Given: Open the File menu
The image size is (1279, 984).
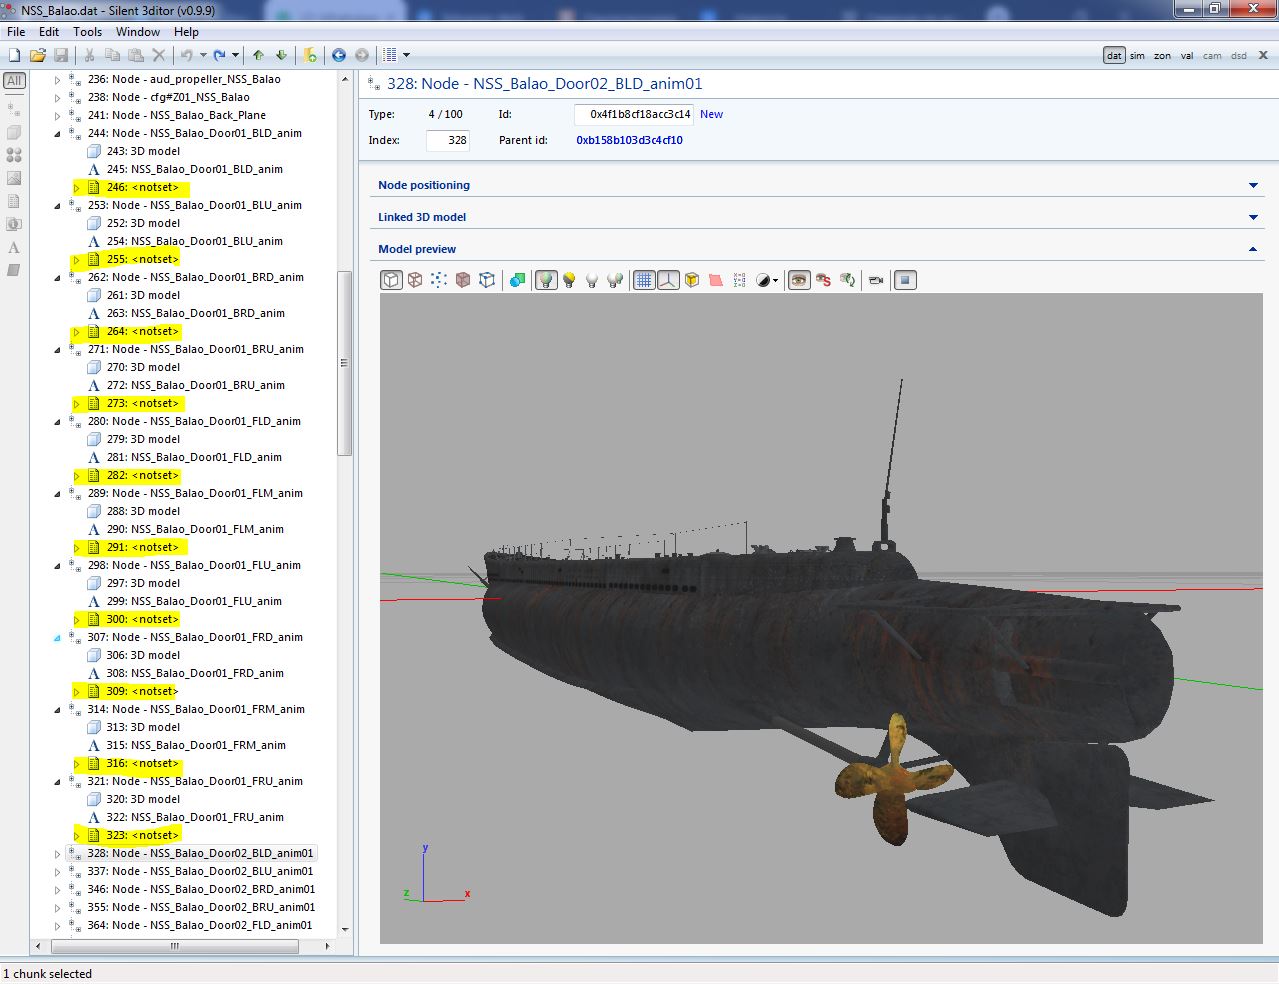Looking at the screenshot, I should pyautogui.click(x=16, y=32).
